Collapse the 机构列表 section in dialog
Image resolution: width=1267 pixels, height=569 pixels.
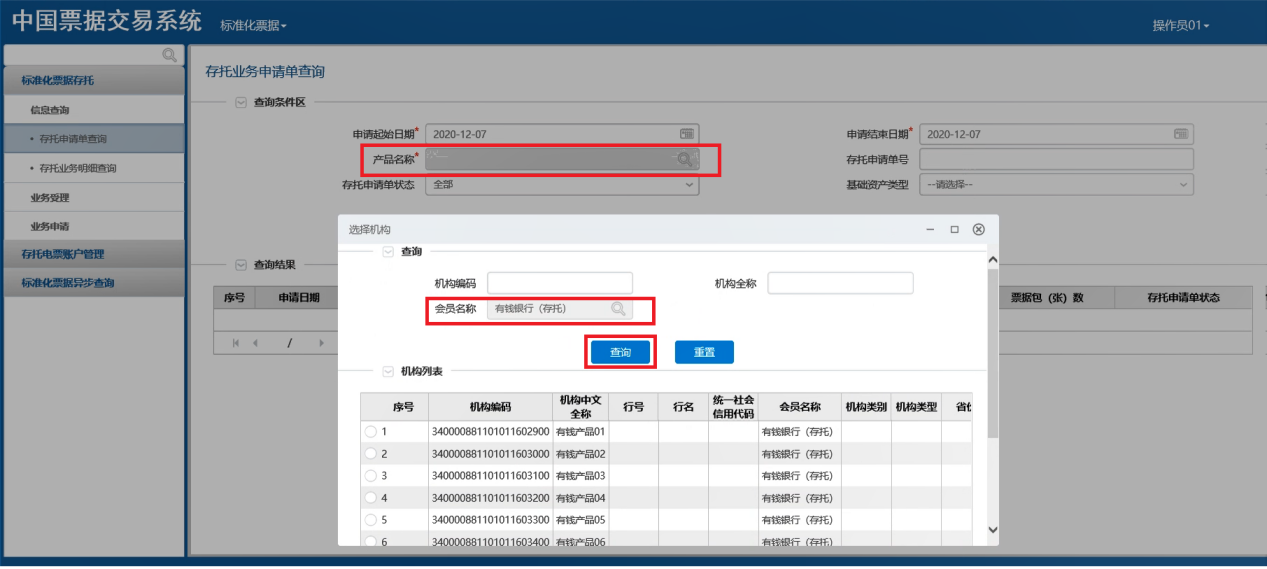[388, 371]
